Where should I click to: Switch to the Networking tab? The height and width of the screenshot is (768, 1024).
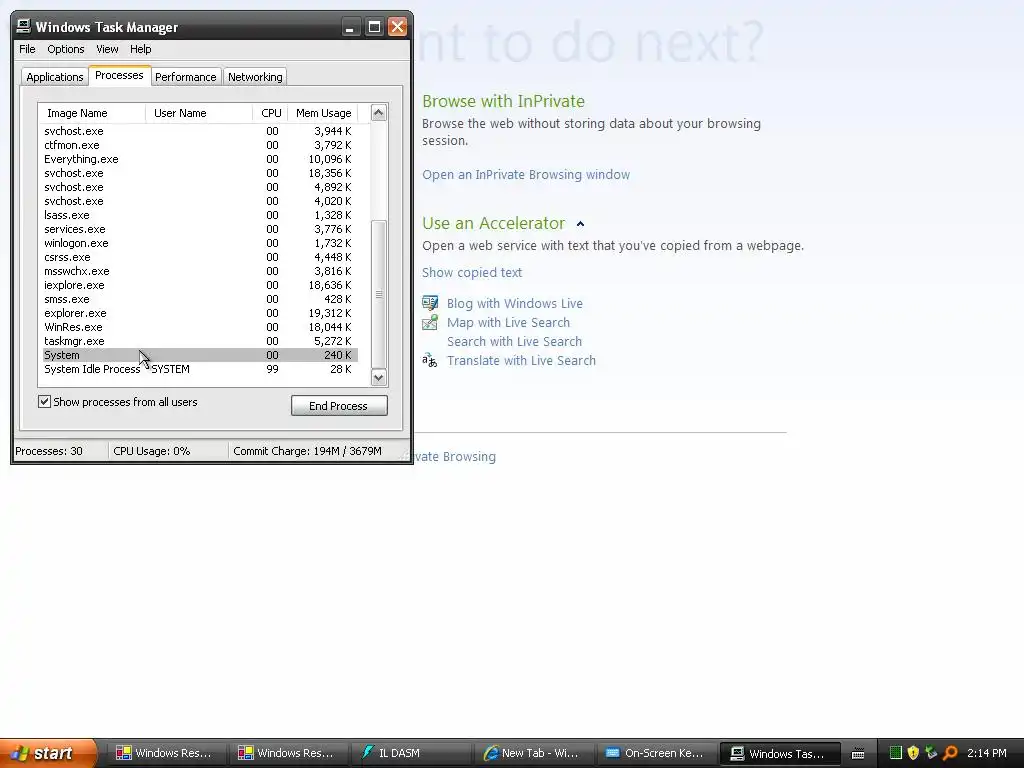pyautogui.click(x=255, y=77)
